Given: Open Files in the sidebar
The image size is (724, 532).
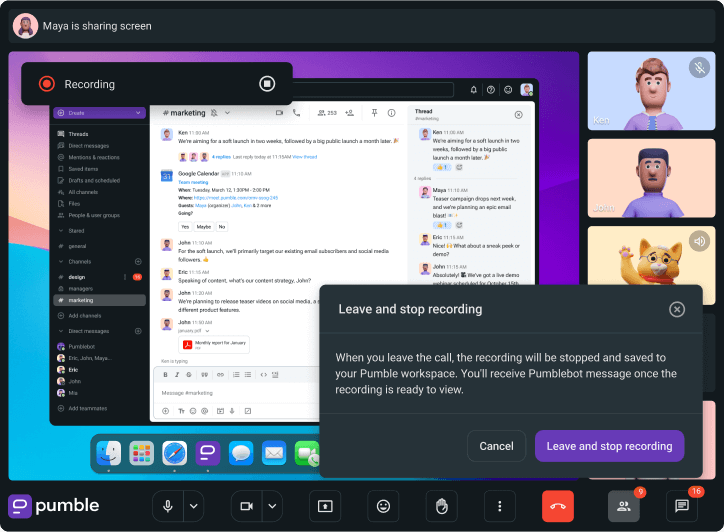Looking at the screenshot, I should tap(74, 204).
